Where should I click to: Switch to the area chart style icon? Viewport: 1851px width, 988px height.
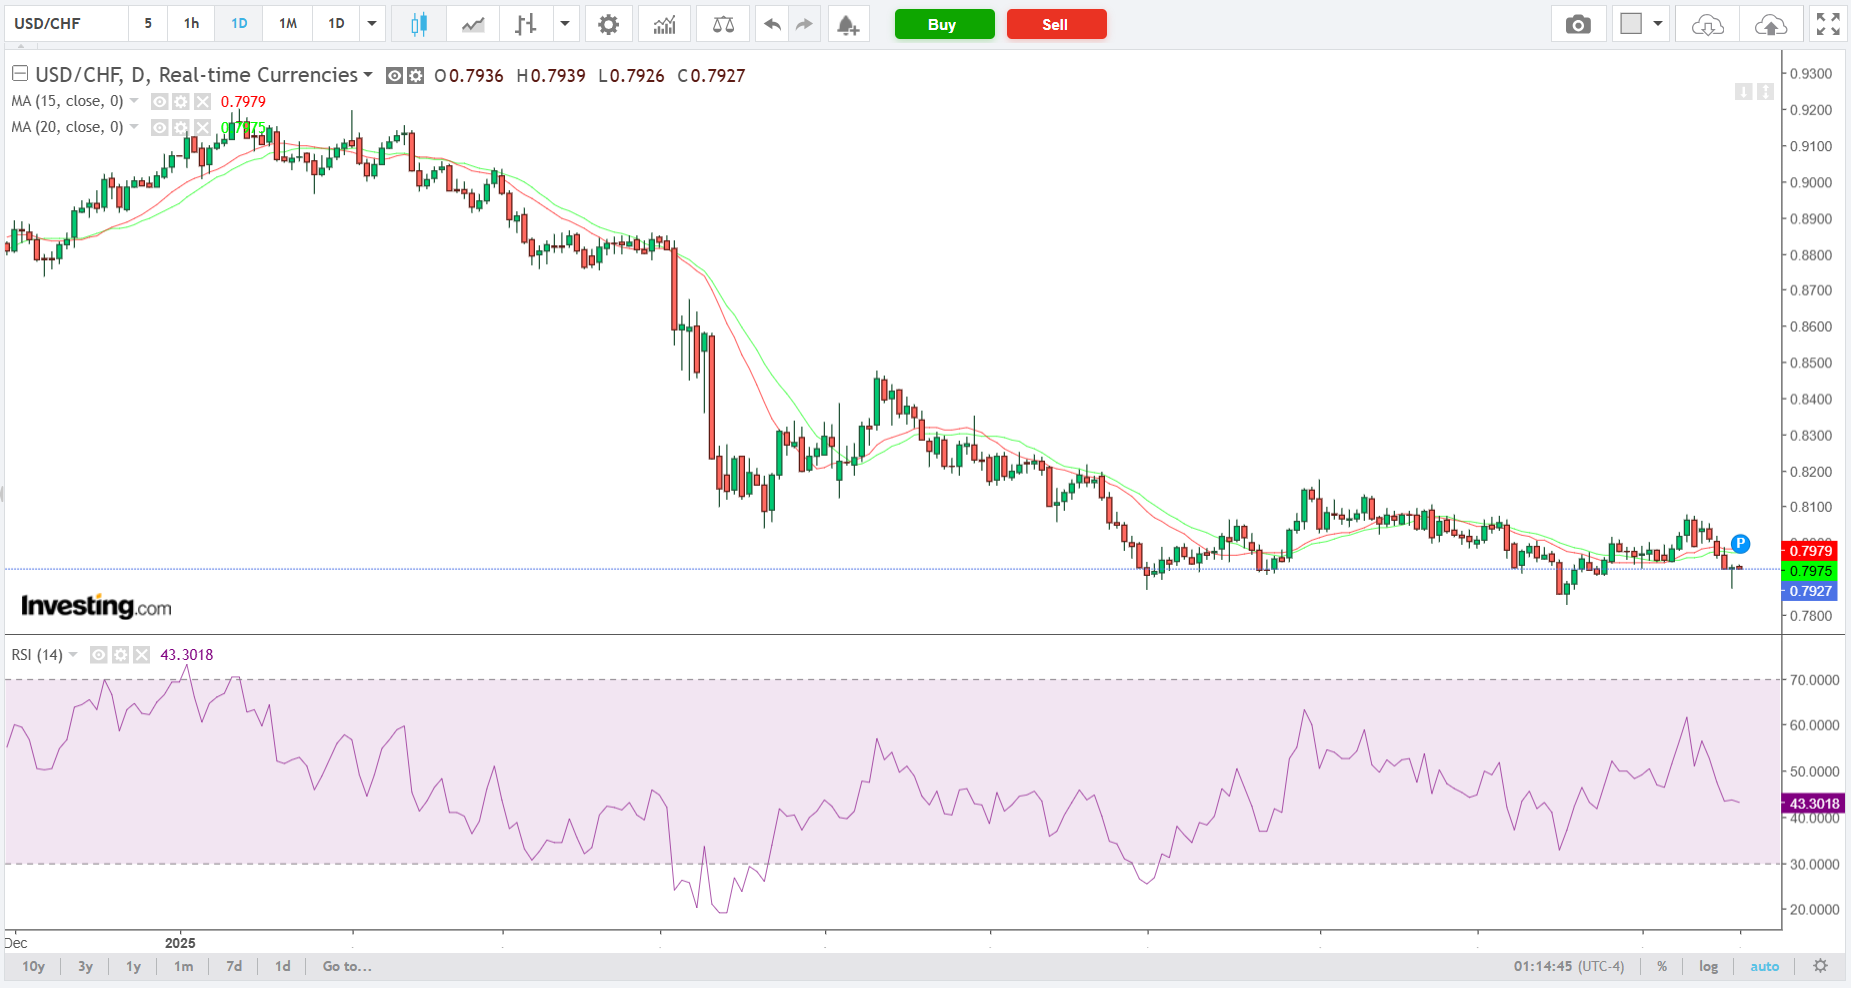pos(473,24)
